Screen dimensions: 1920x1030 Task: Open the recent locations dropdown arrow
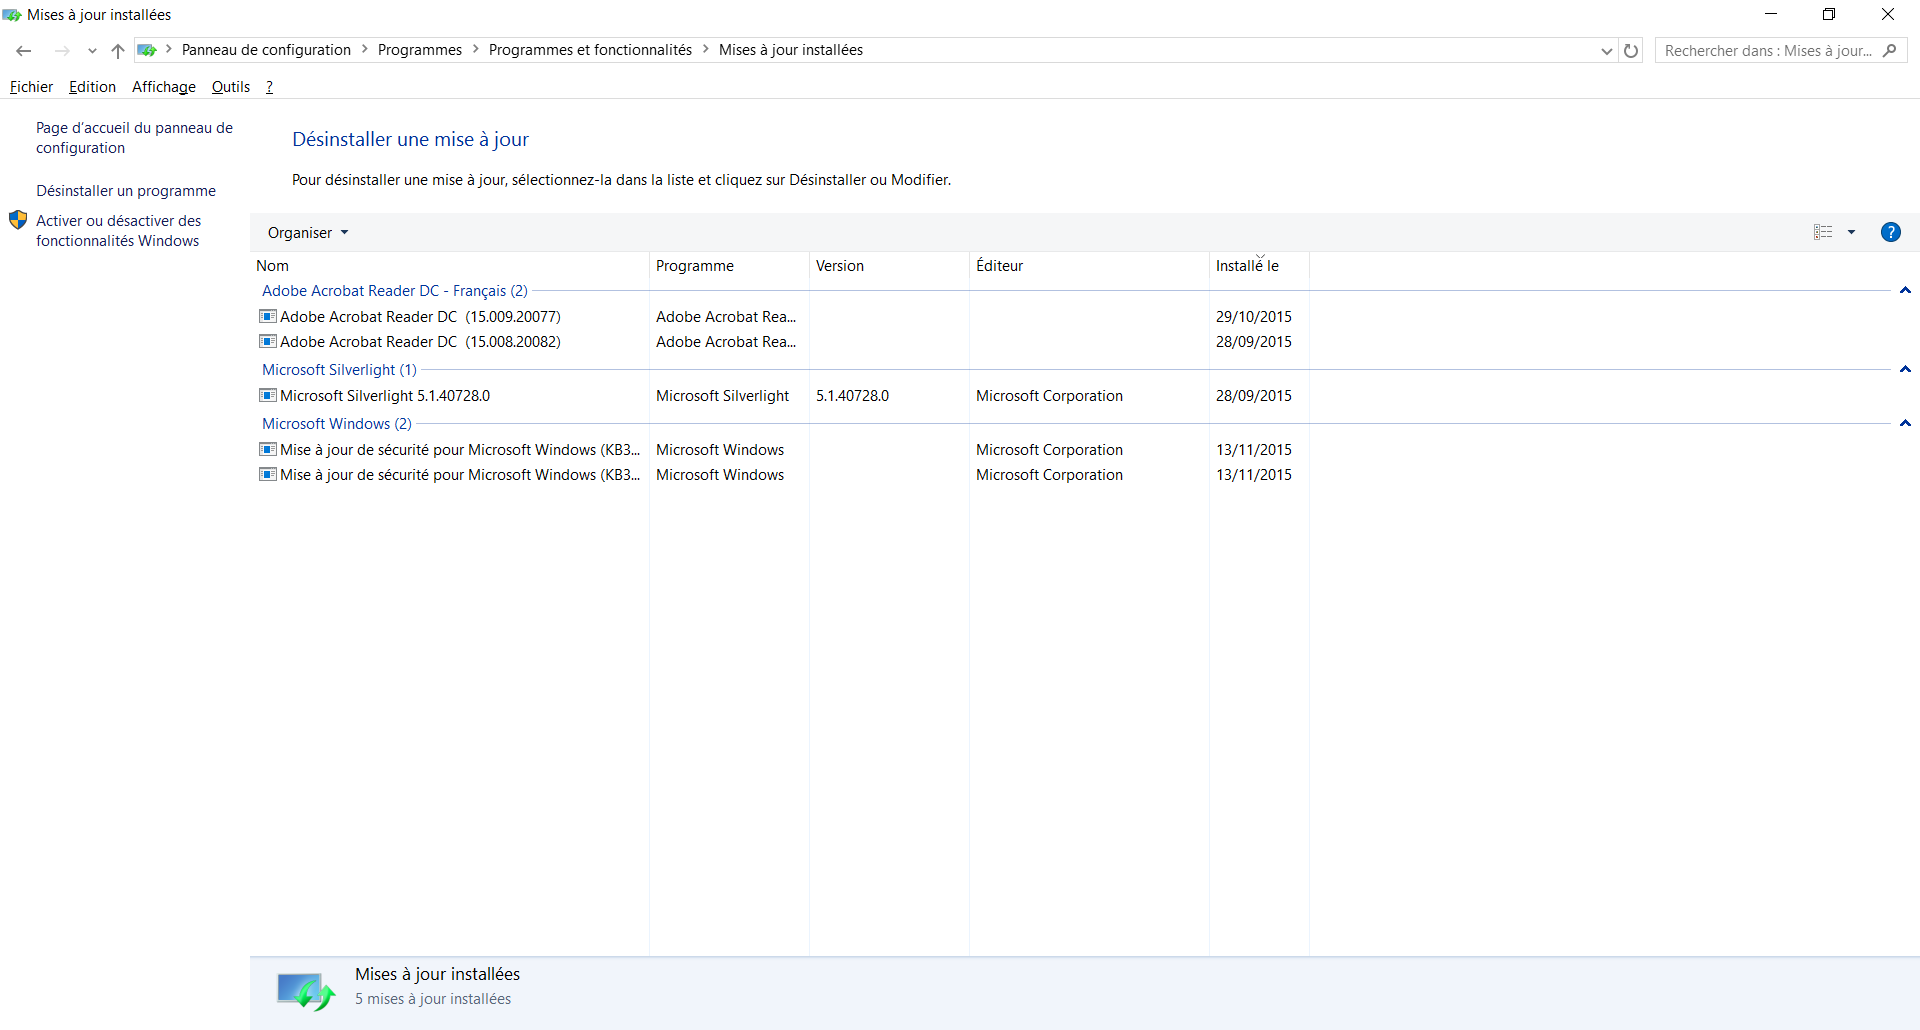click(x=92, y=51)
